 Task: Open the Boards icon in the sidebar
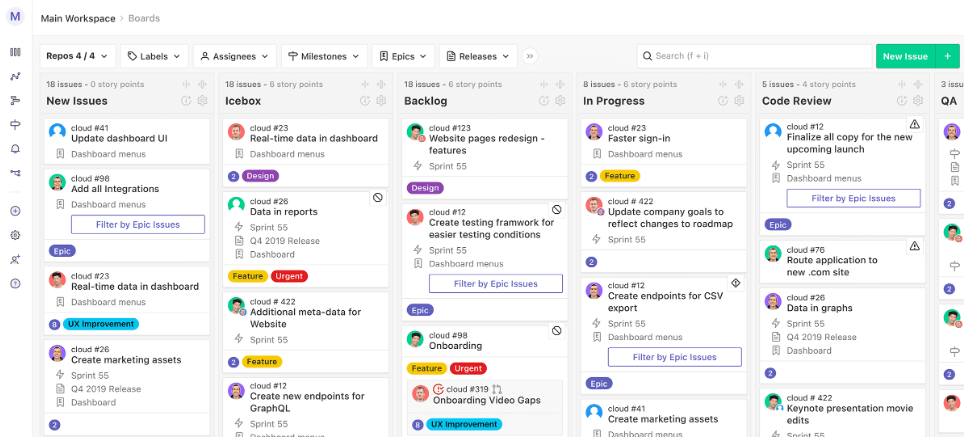click(x=15, y=52)
